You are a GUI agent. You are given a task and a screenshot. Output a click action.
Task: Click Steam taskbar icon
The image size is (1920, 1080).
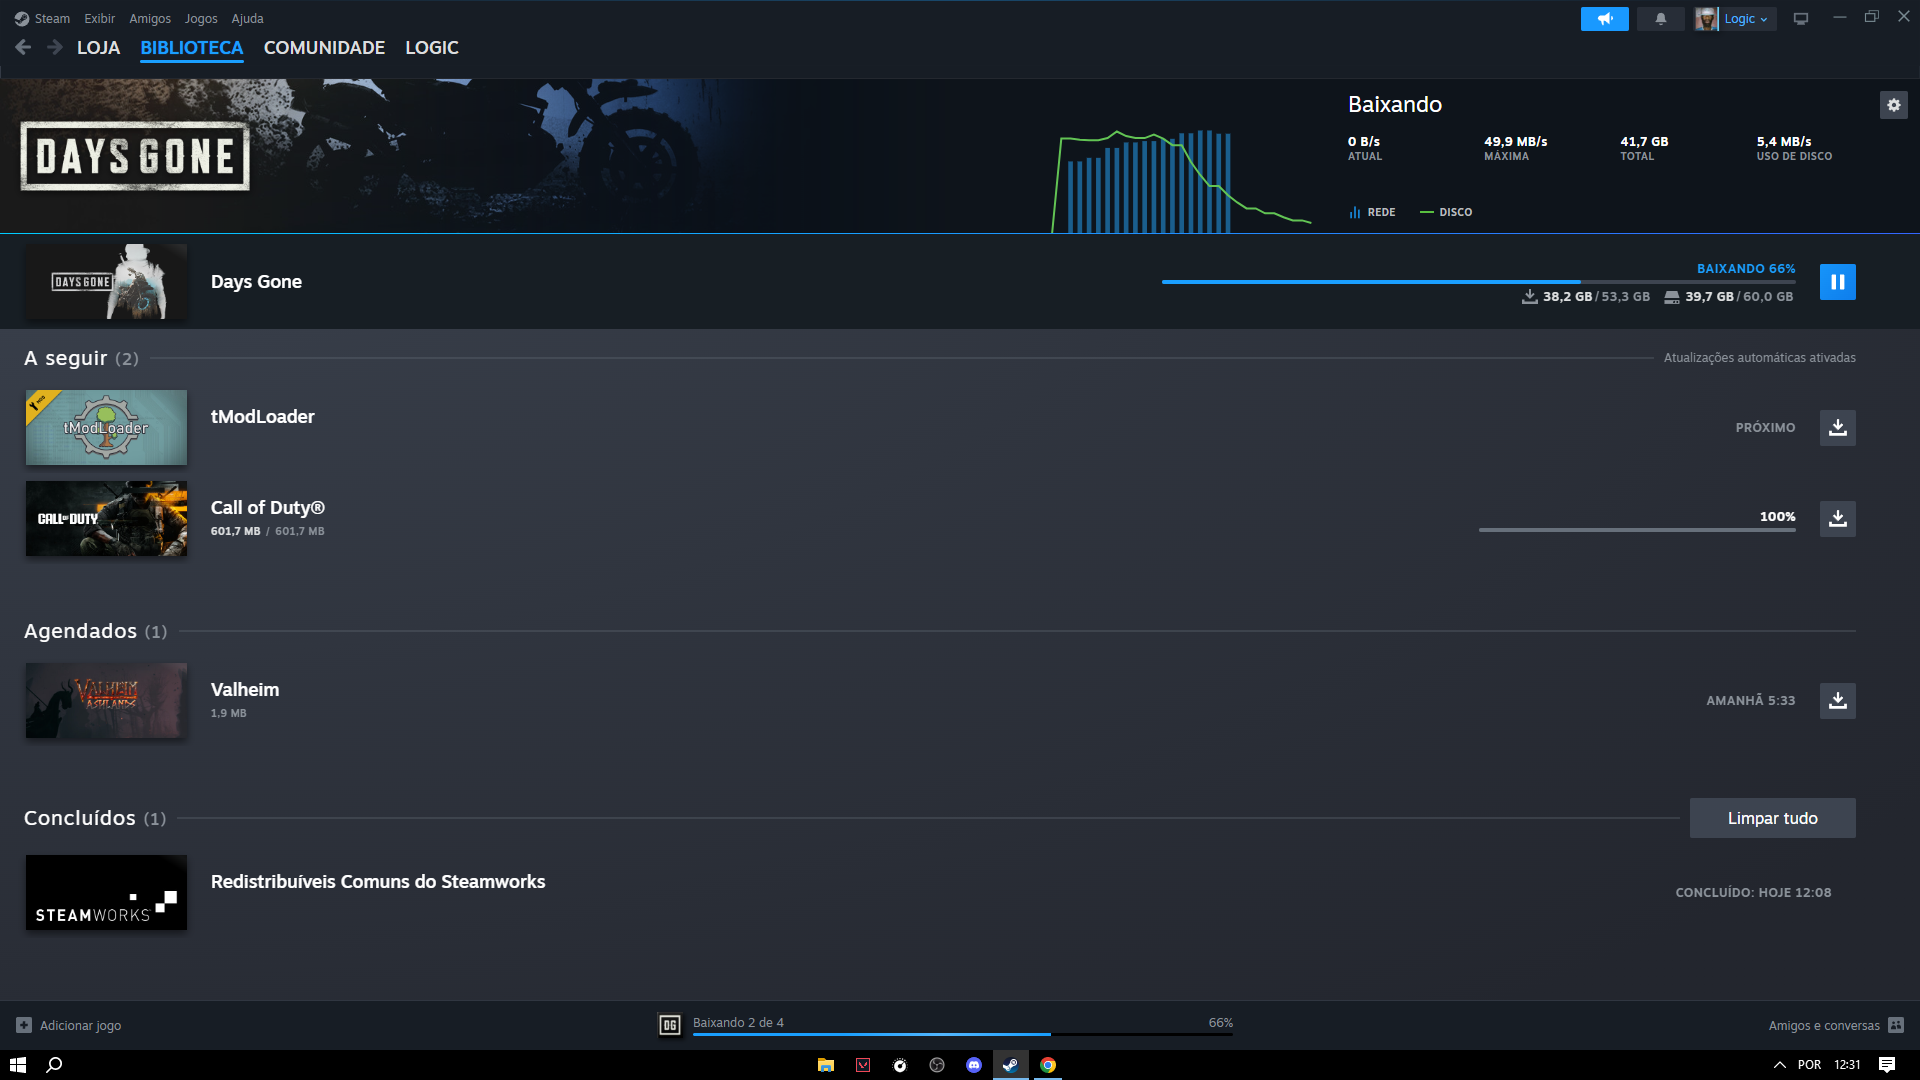pos(1011,1065)
